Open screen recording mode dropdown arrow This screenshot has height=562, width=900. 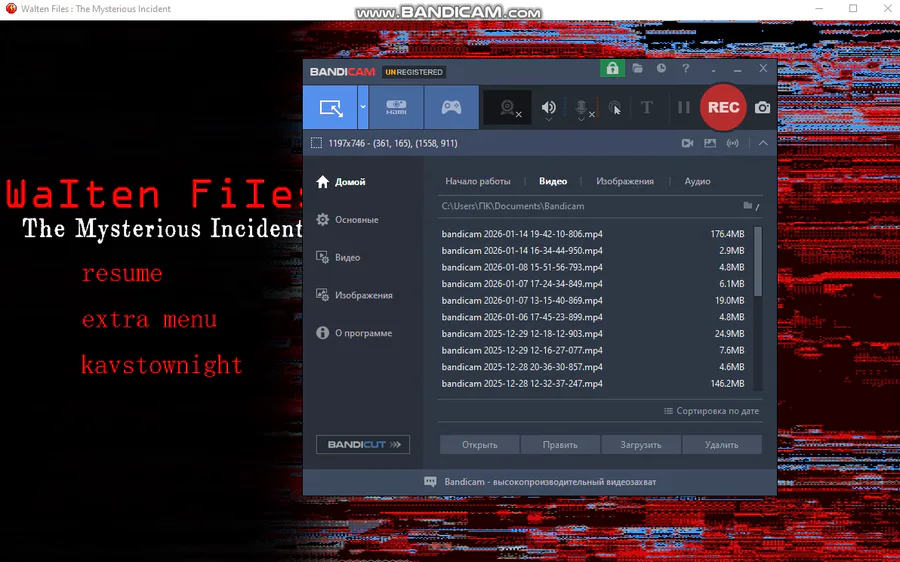pos(363,107)
